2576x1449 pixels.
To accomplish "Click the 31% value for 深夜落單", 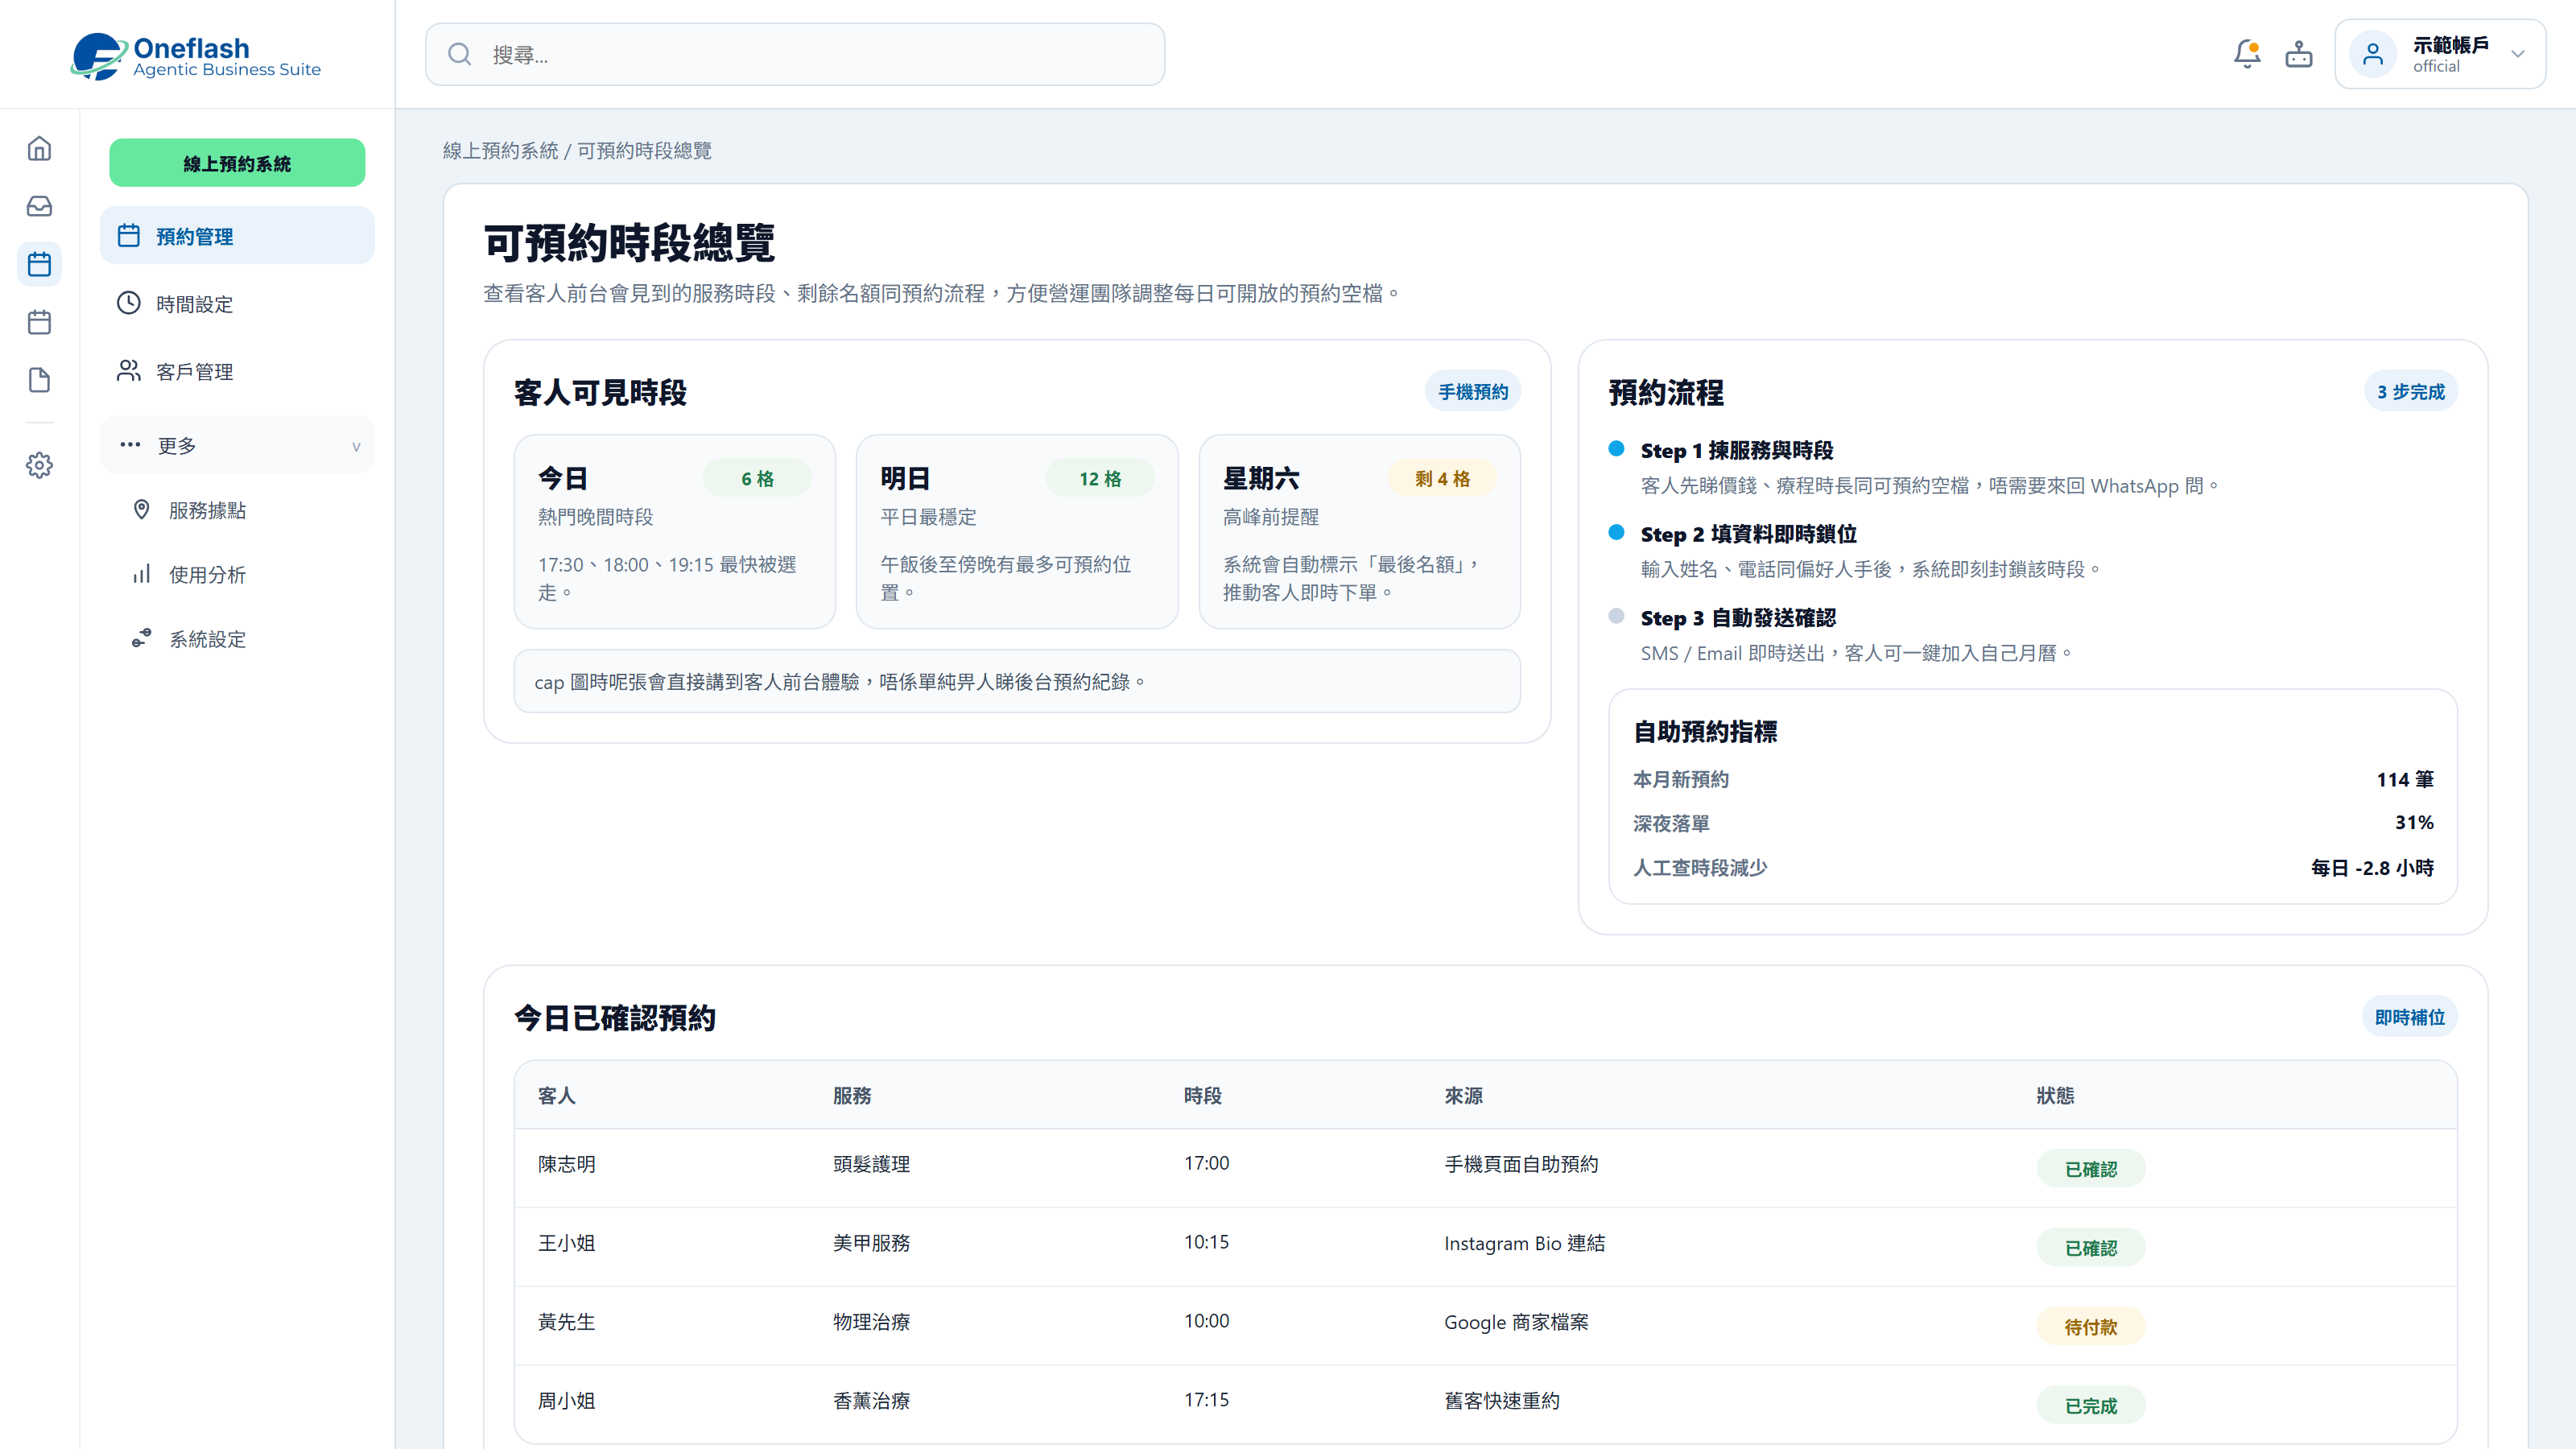I will (x=2414, y=822).
